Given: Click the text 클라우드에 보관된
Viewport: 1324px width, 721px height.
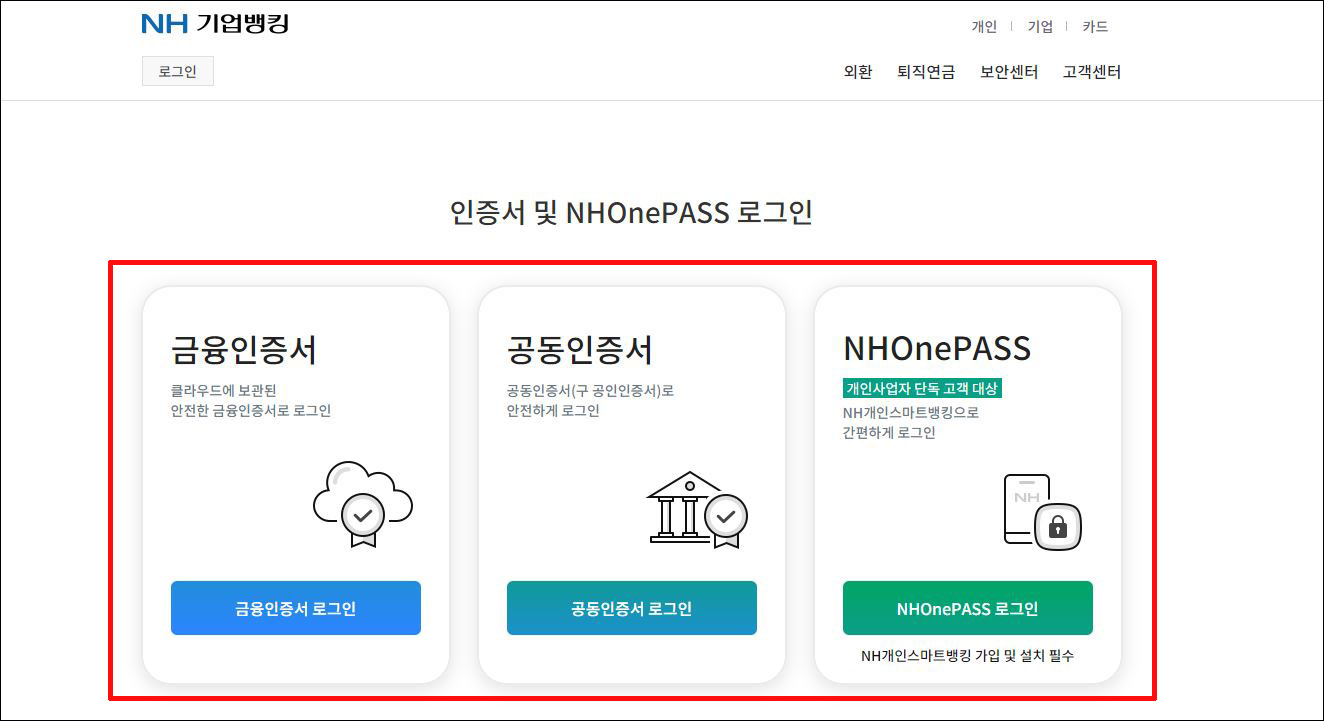Looking at the screenshot, I should pos(224,391).
